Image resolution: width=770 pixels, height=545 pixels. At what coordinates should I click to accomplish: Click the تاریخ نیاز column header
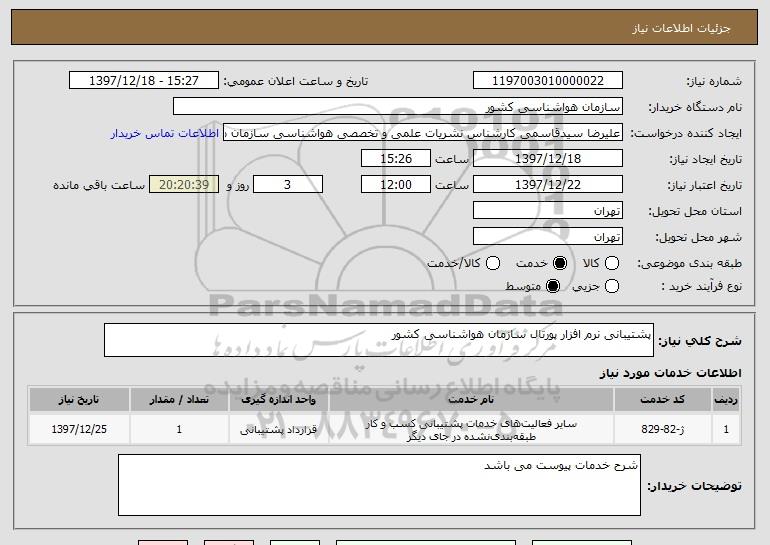tap(79, 400)
